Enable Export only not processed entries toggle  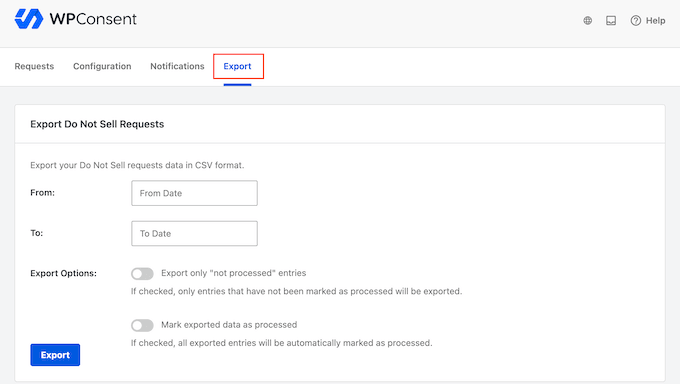tap(142, 273)
